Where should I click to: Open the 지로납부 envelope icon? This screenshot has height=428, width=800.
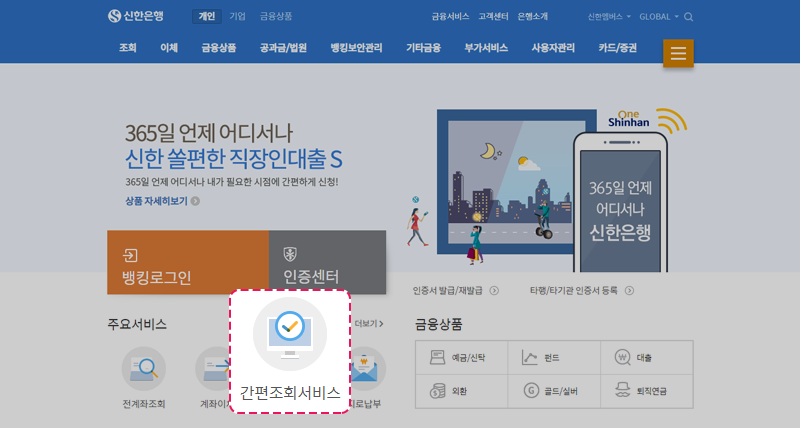(x=365, y=369)
